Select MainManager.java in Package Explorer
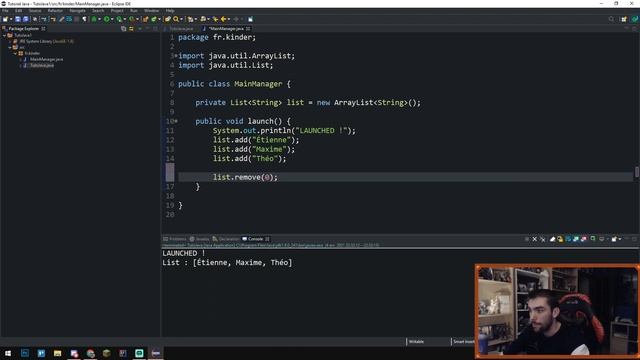This screenshot has height=360, width=640. tap(46, 59)
